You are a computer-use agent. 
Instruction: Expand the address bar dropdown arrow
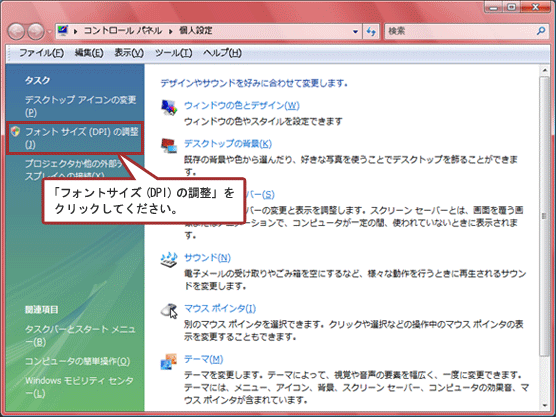coord(355,32)
